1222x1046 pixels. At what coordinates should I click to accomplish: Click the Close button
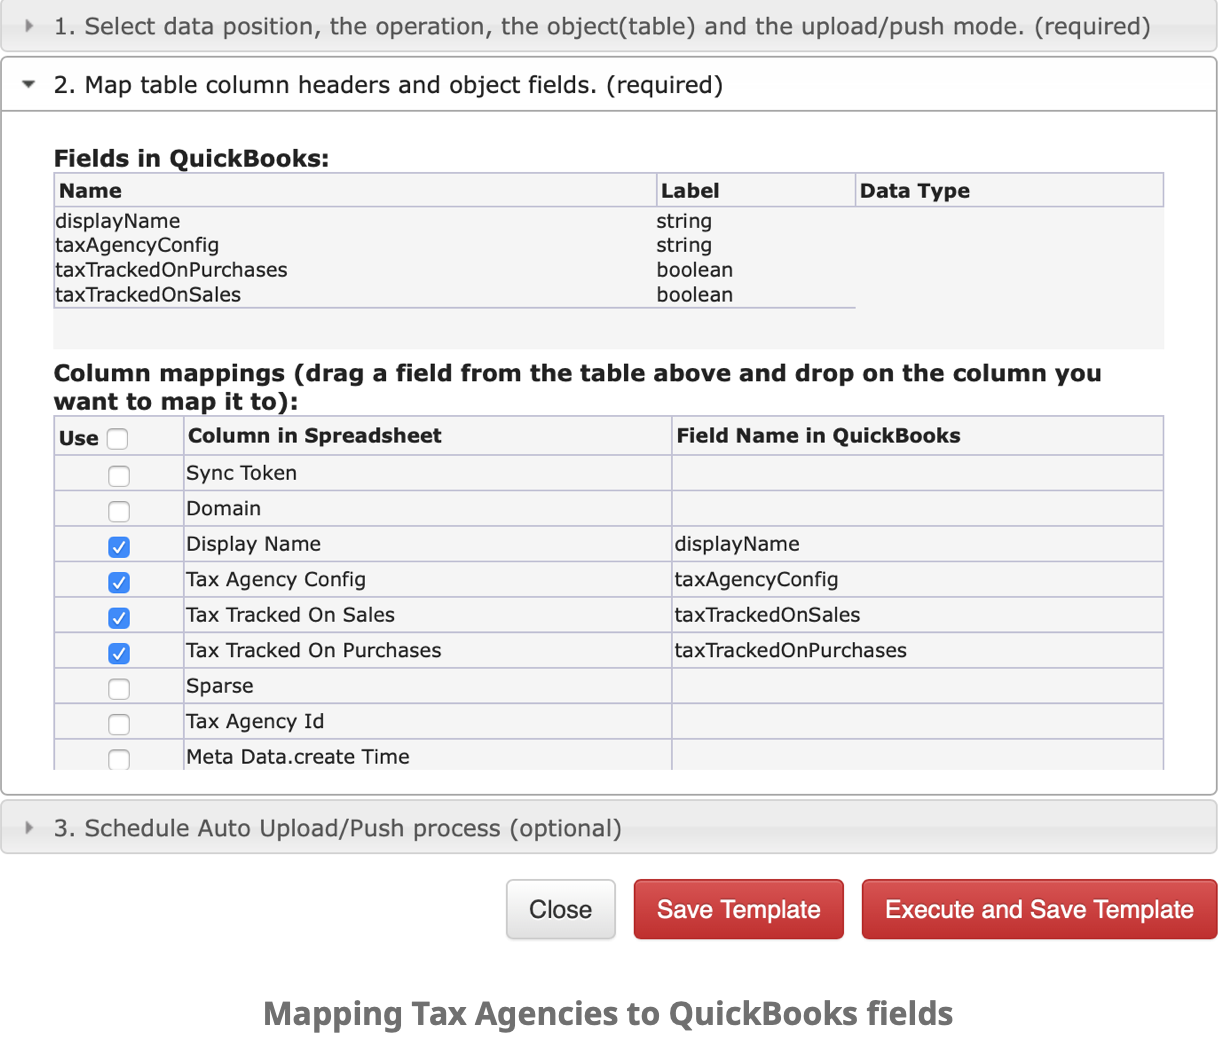561,909
